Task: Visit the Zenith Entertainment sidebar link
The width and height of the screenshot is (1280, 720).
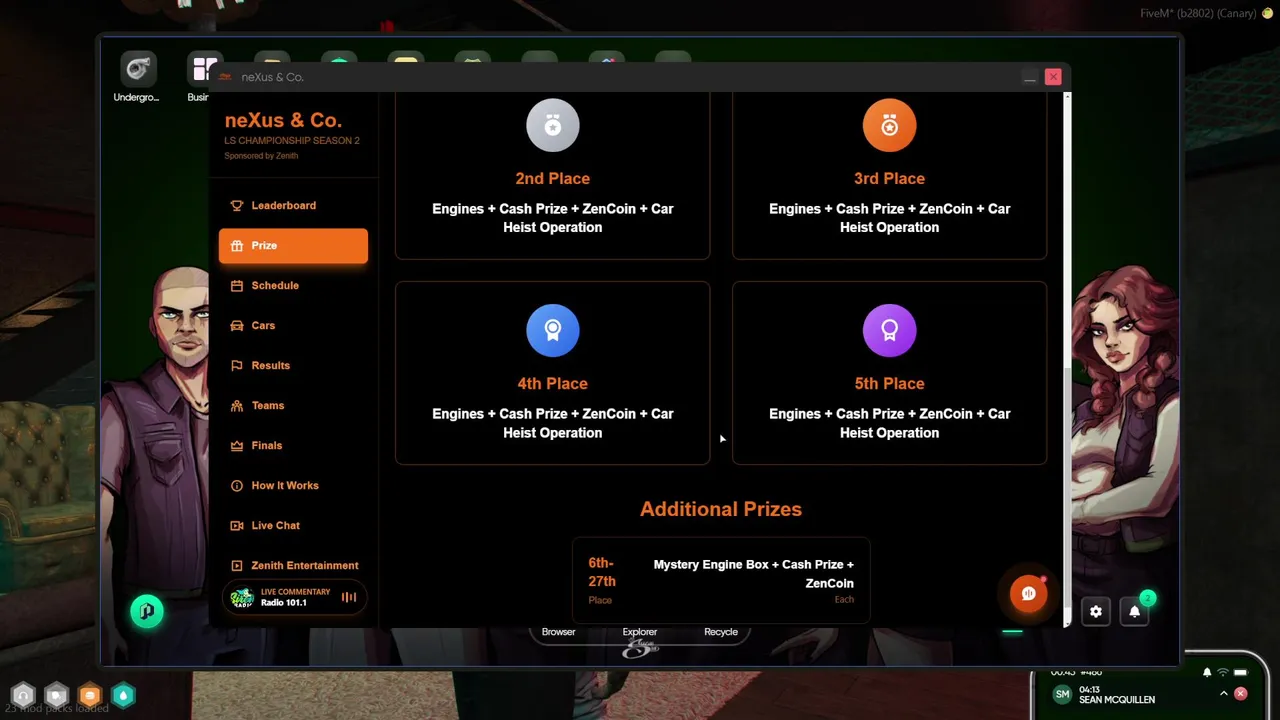Action: [x=293, y=565]
